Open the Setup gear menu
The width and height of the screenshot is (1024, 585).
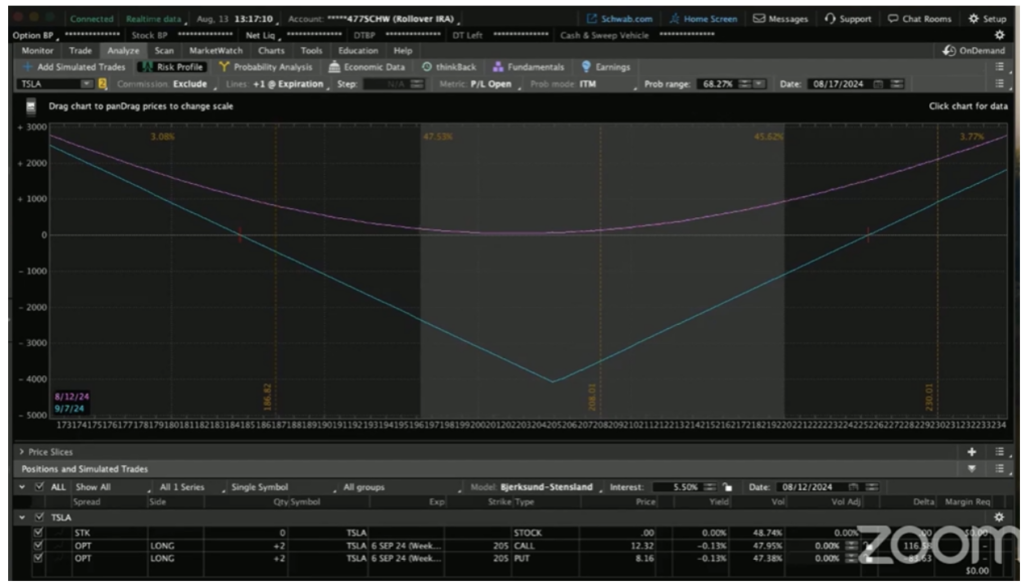pos(987,19)
